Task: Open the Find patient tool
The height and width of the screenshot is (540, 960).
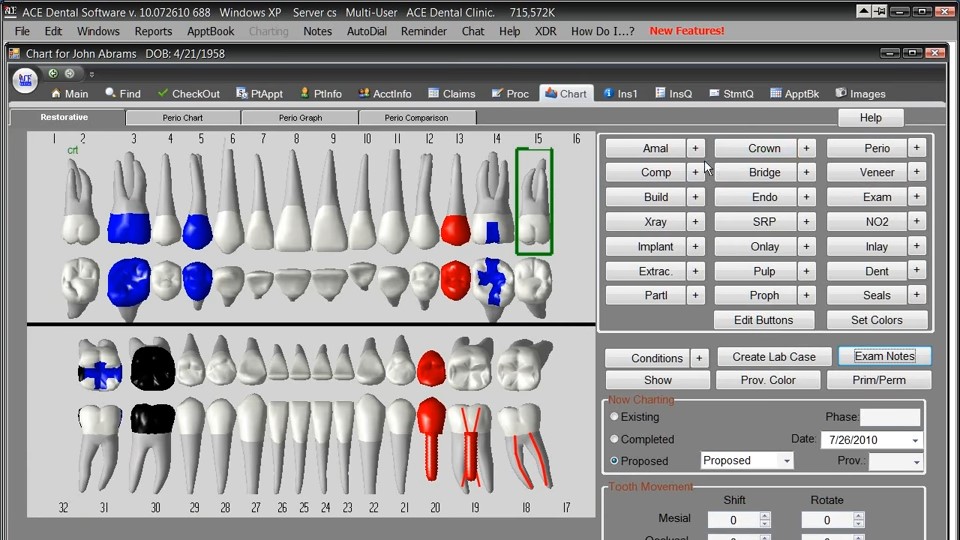Action: pyautogui.click(x=123, y=94)
